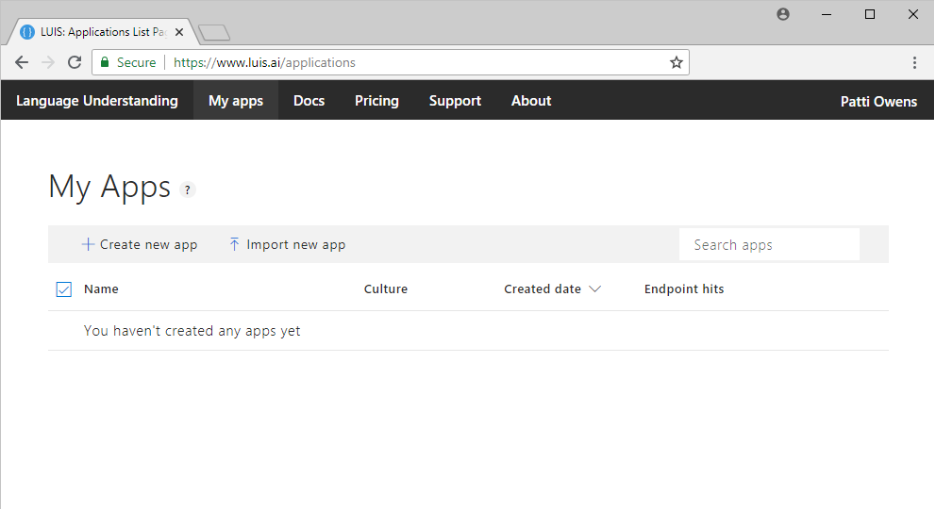Viewport: 934px width, 509px height.
Task: Reload the page with refresh icon
Action: pyautogui.click(x=74, y=63)
